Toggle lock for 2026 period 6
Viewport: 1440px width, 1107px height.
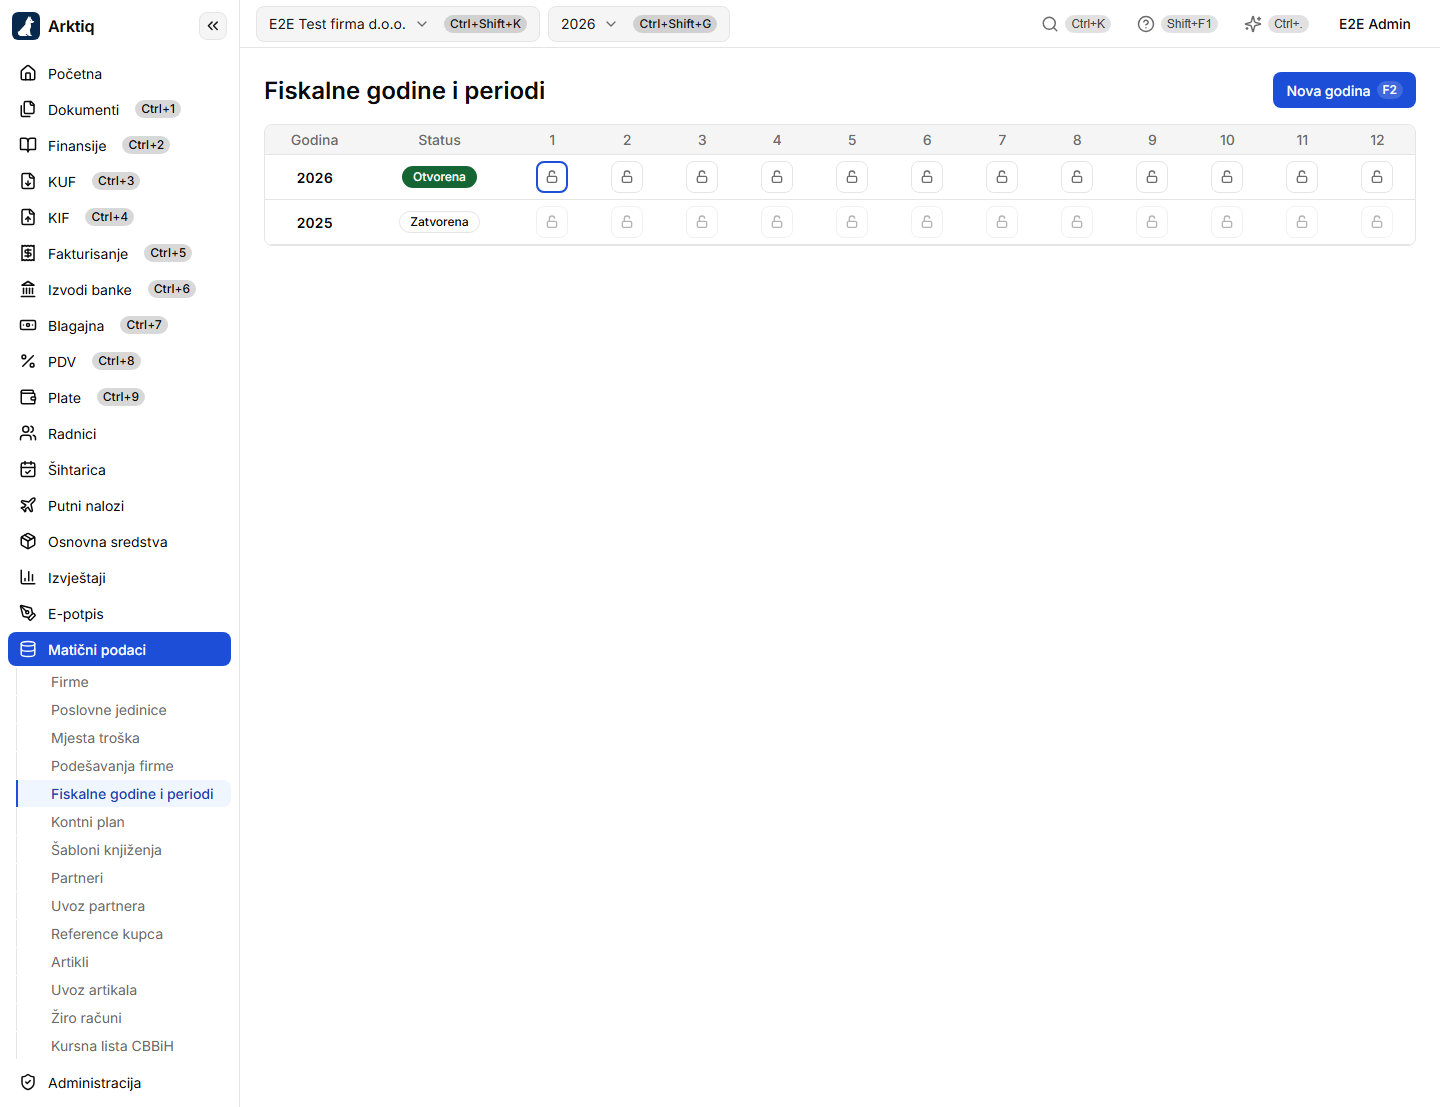927,177
